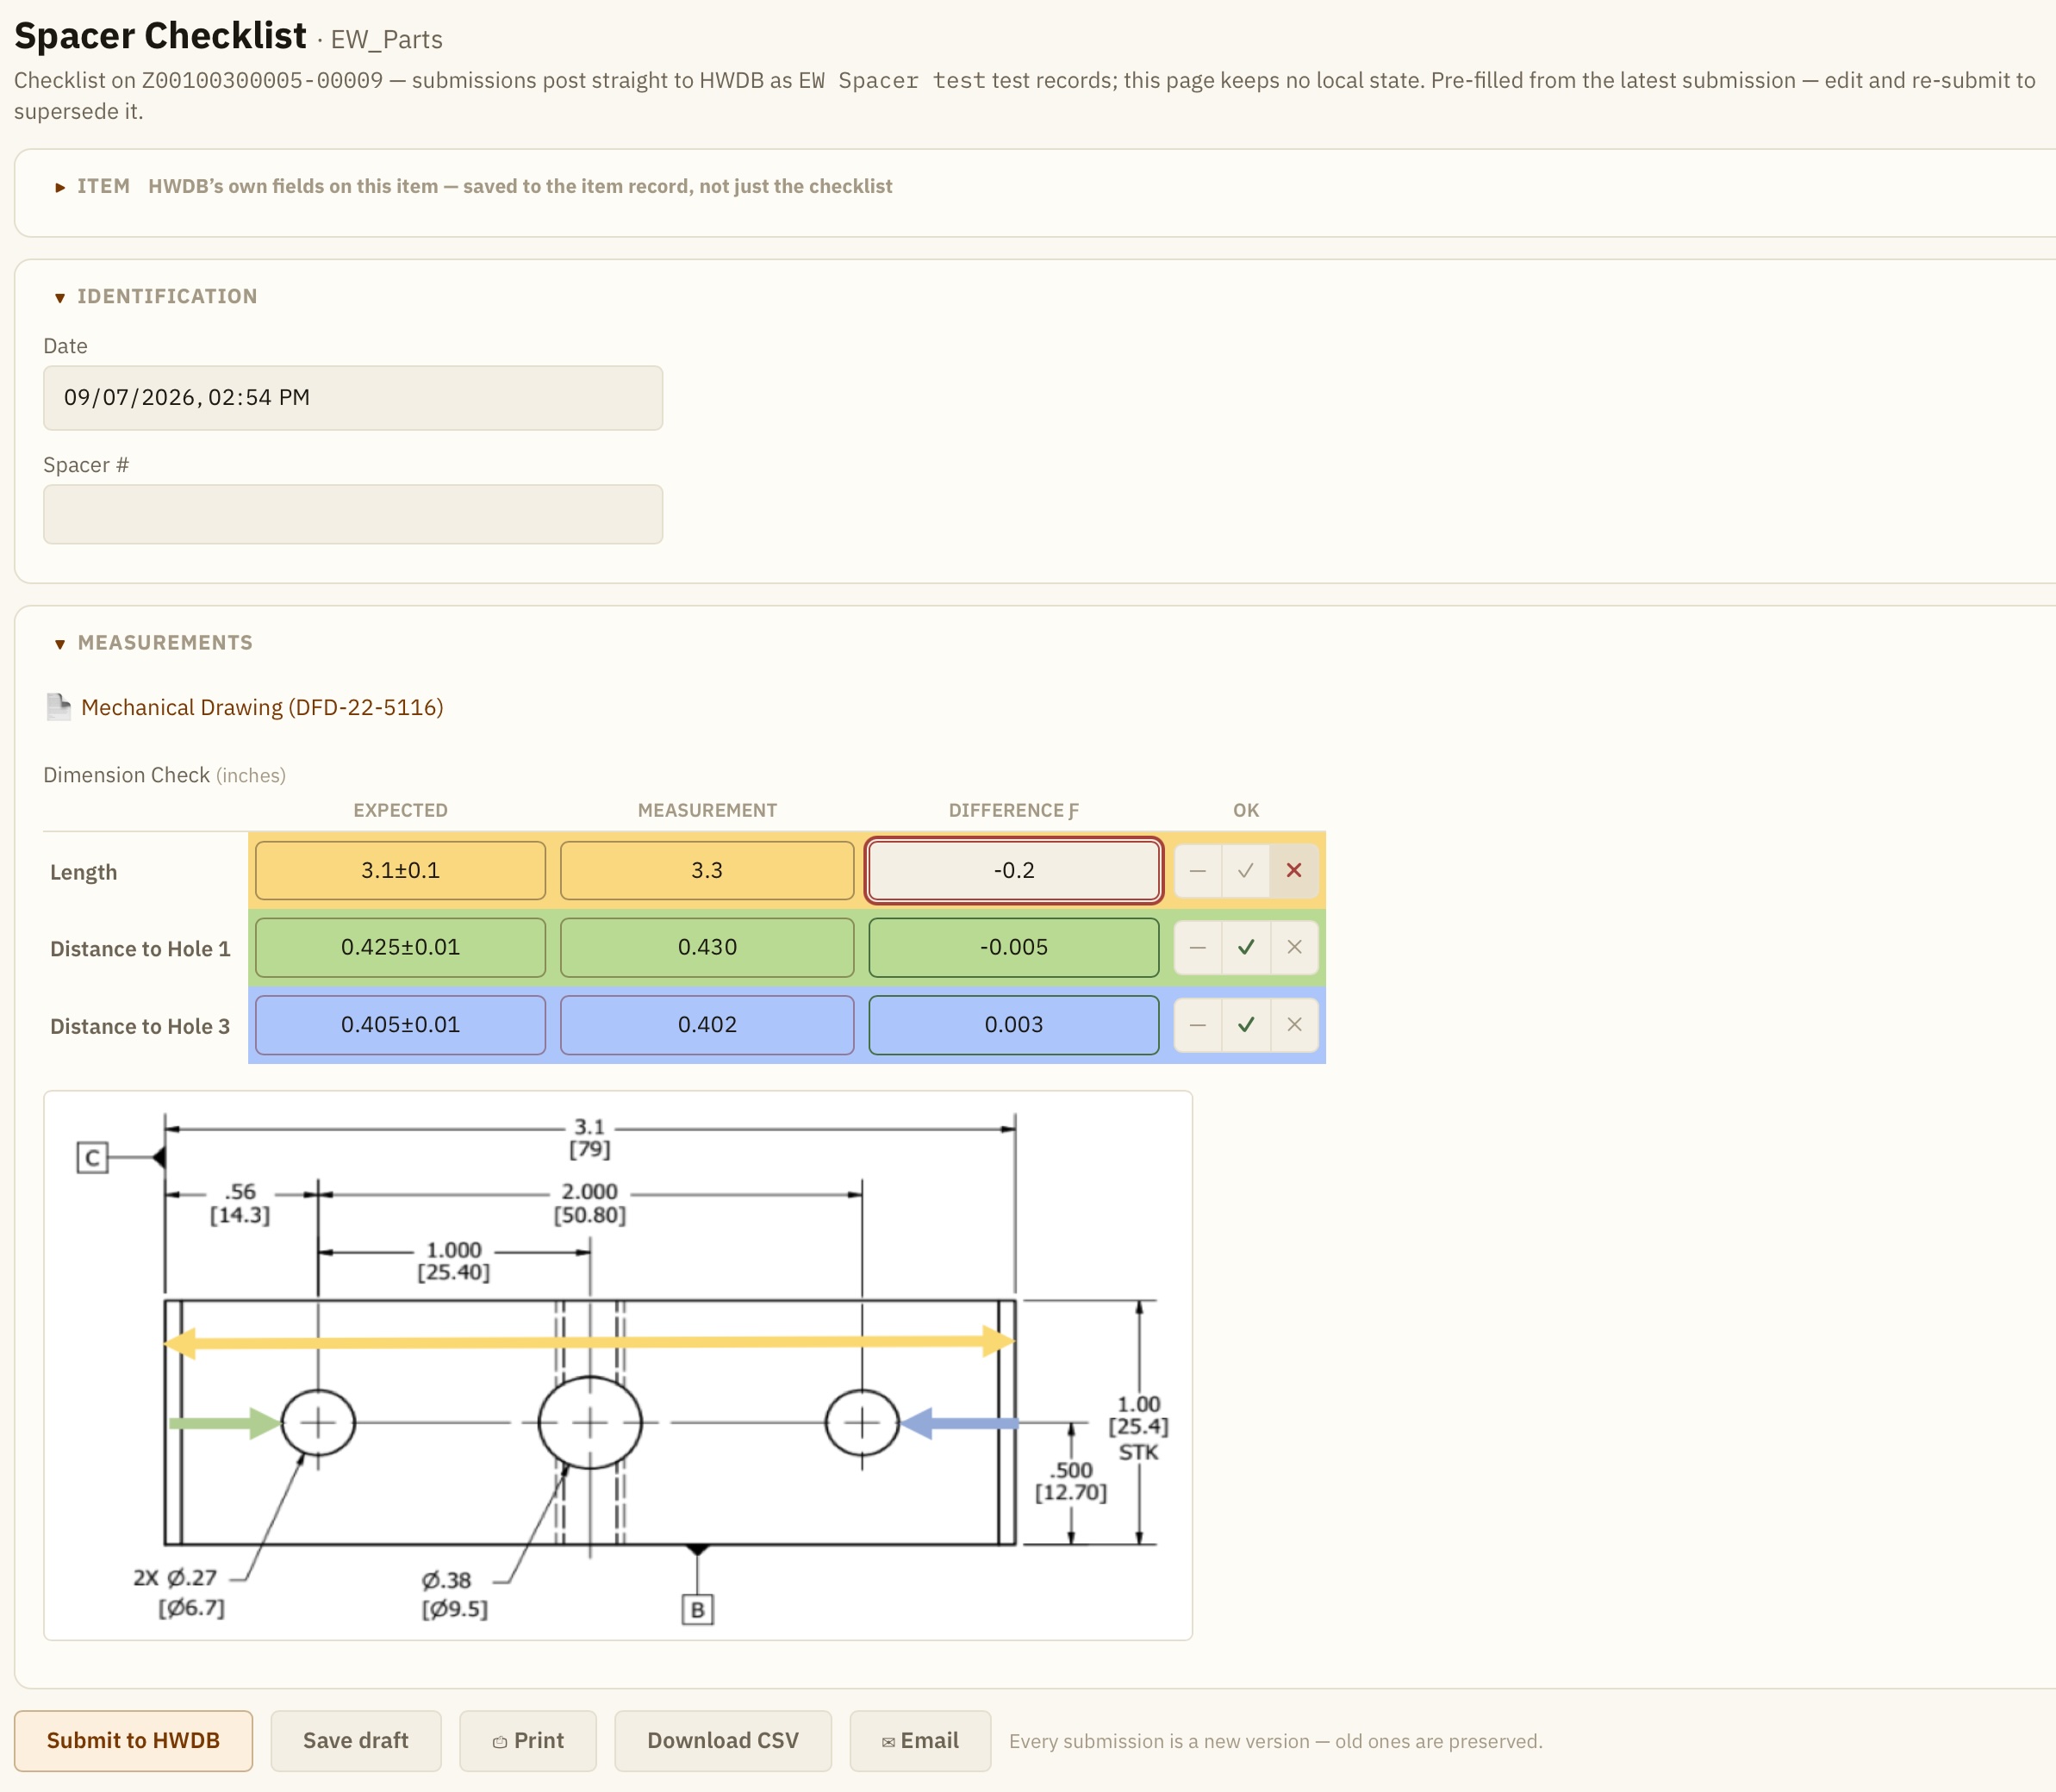The width and height of the screenshot is (2056, 1792).
Task: Save draft of the checklist
Action: coord(356,1741)
